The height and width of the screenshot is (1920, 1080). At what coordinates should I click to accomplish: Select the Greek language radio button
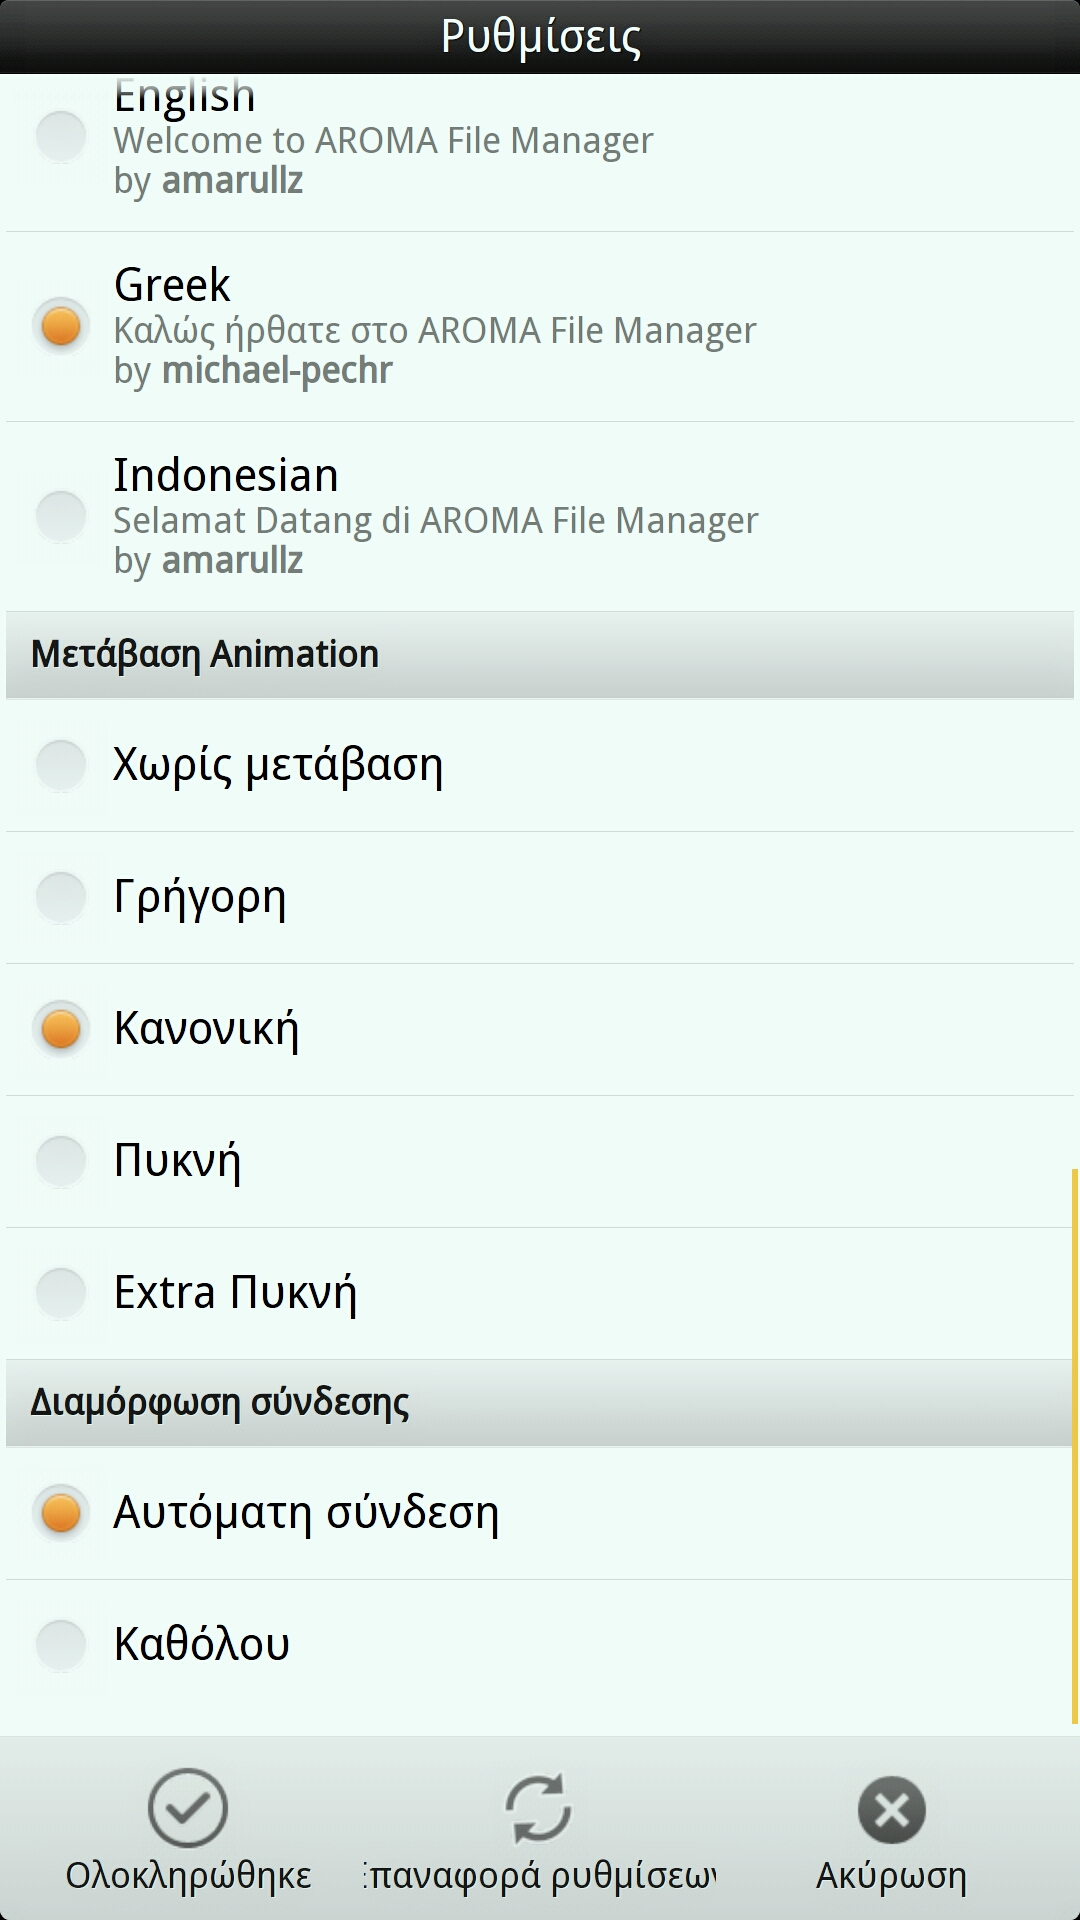61,326
